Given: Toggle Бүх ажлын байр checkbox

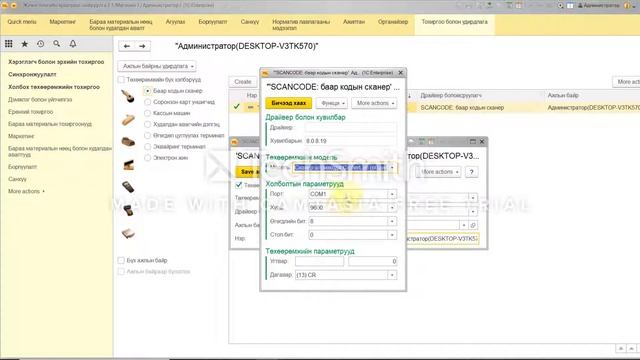Looking at the screenshot, I should point(121,260).
